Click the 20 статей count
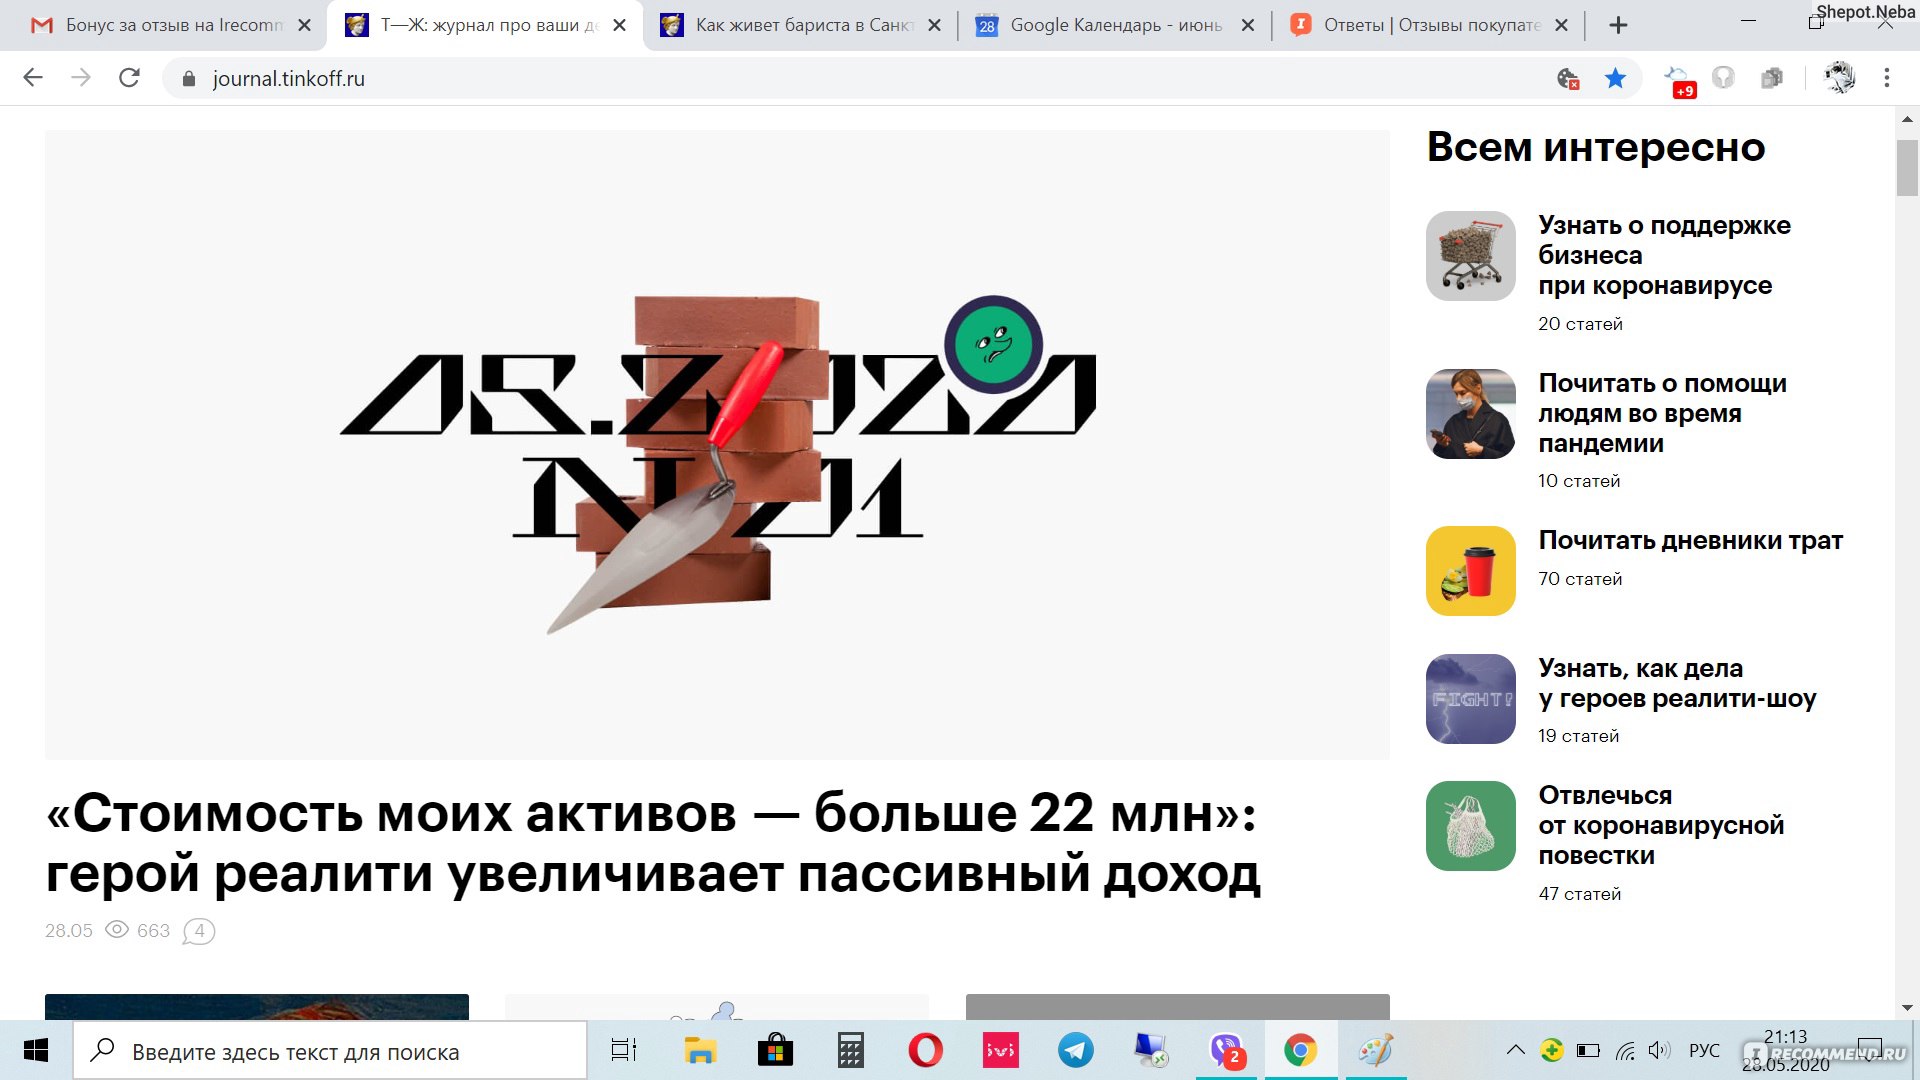 coord(1580,324)
